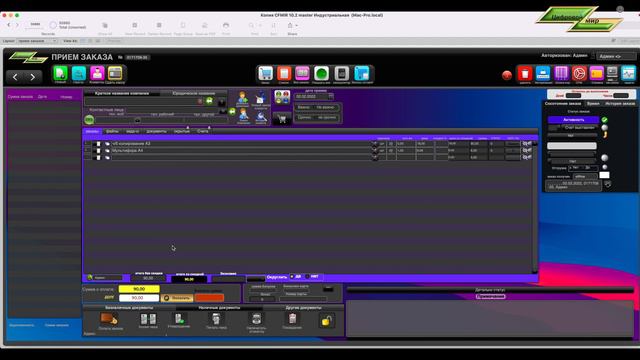The height and width of the screenshot is (360, 640).
Task: Click the add-client person icon with green arrow
Action: [x=243, y=98]
